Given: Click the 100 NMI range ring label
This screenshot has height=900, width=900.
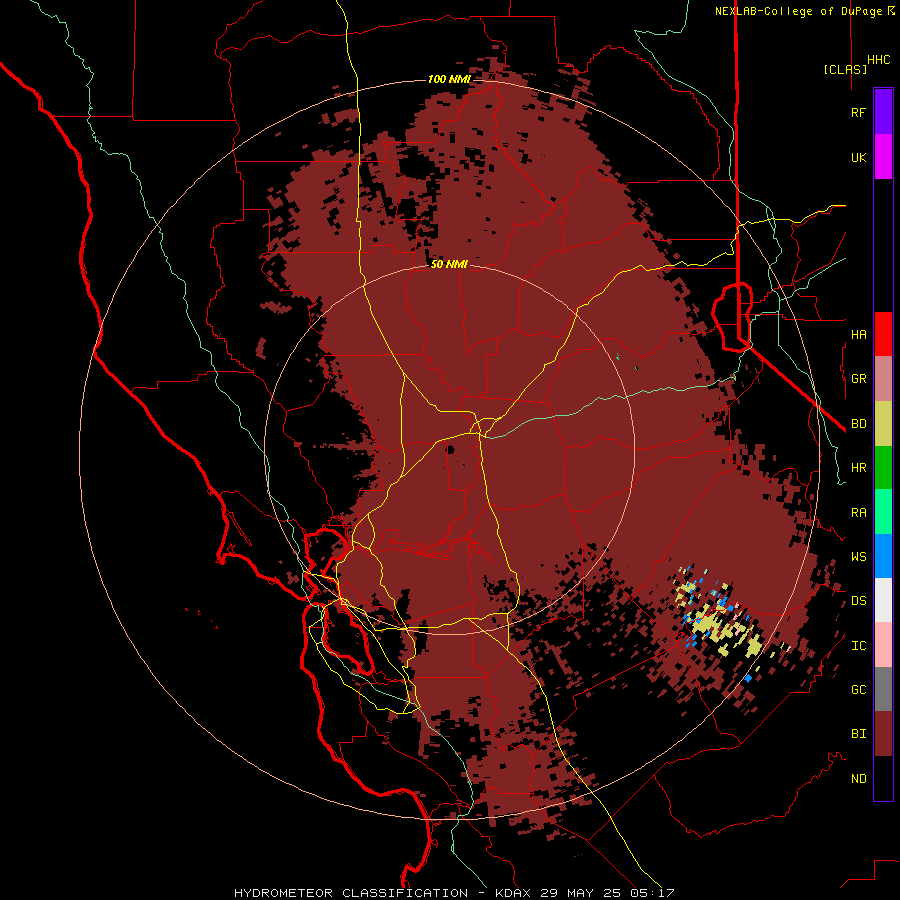Looking at the screenshot, I should (449, 79).
